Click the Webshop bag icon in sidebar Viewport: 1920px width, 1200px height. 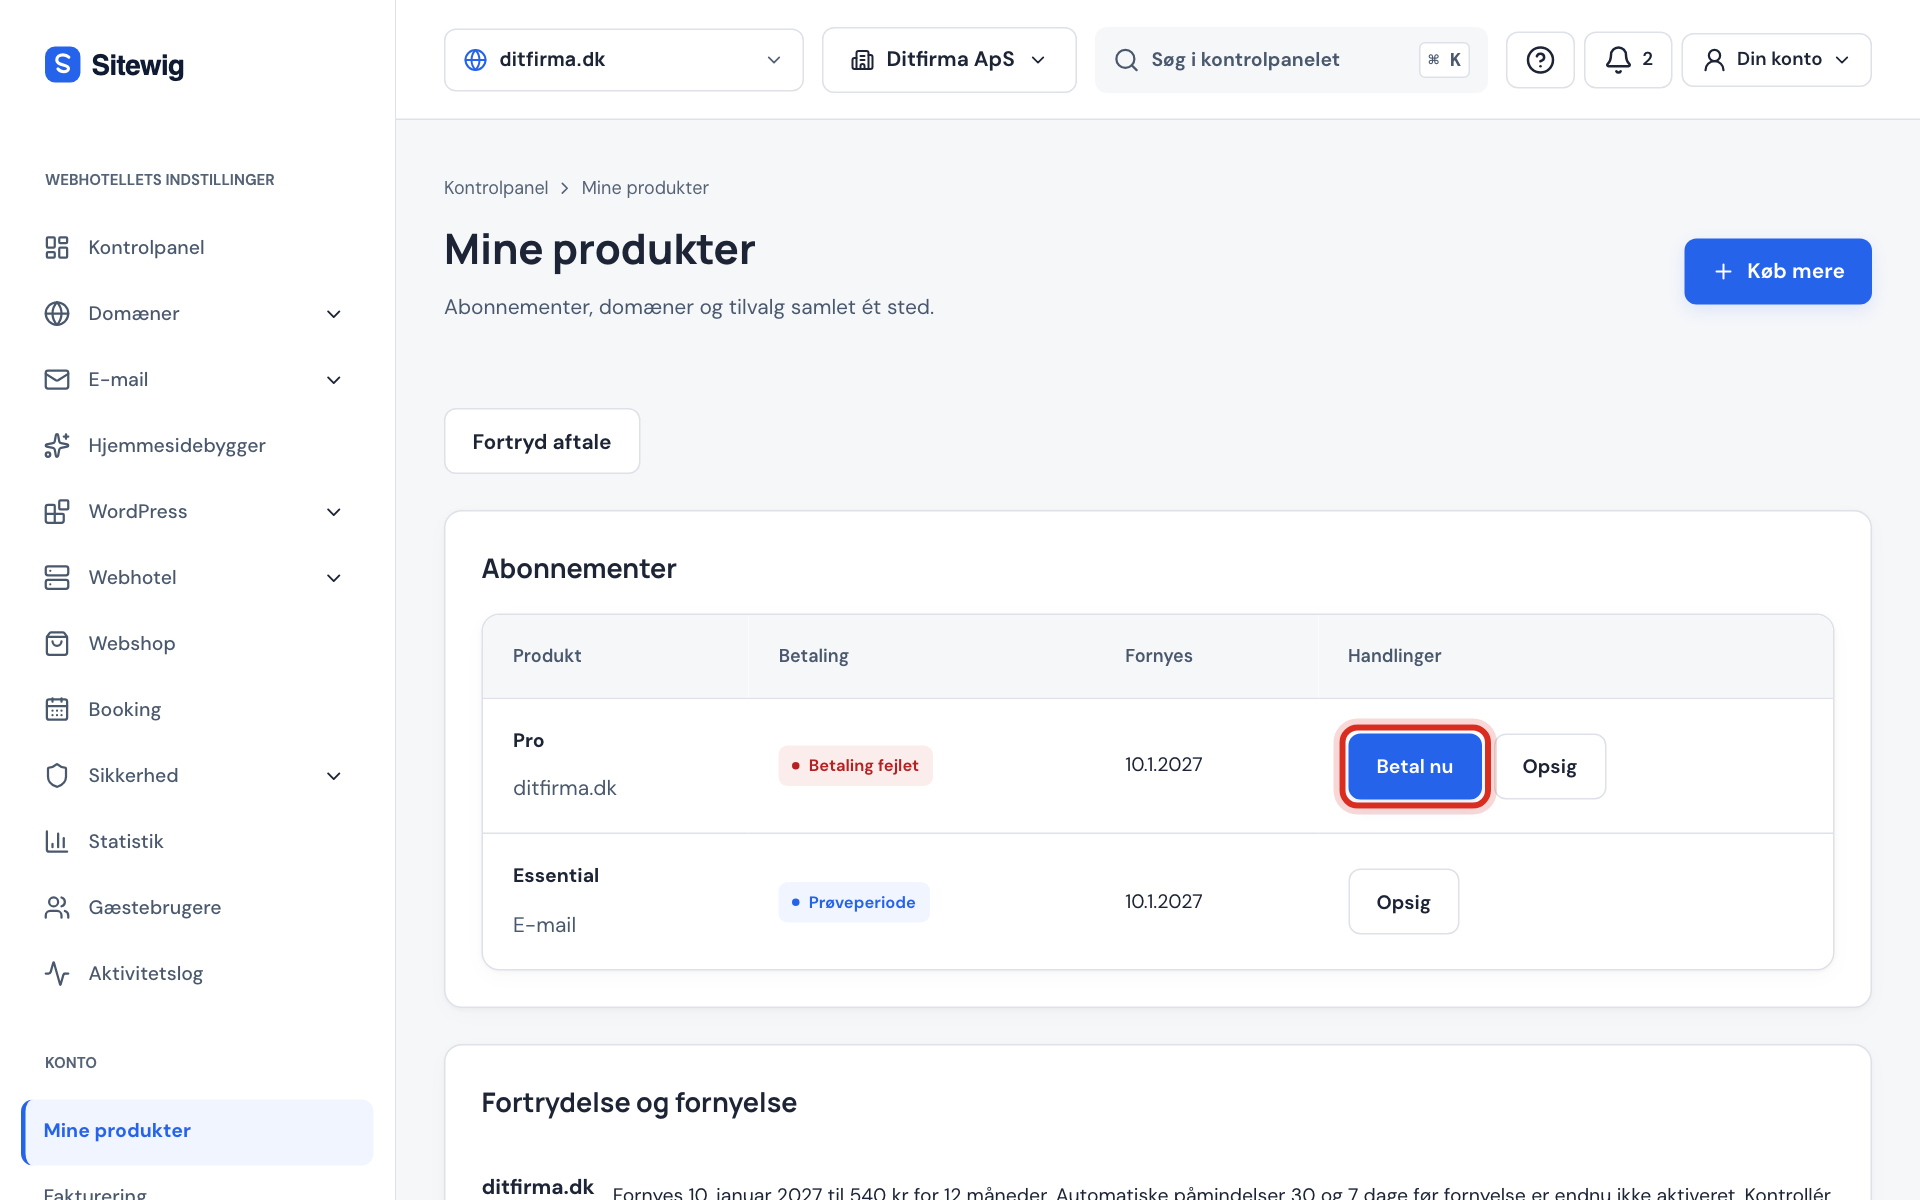point(57,643)
